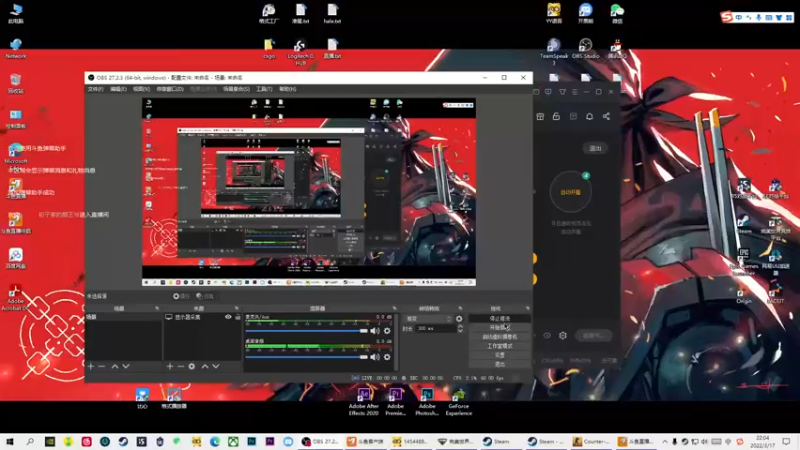
Task: Click the gift box icon in the side window
Action: click(x=540, y=116)
